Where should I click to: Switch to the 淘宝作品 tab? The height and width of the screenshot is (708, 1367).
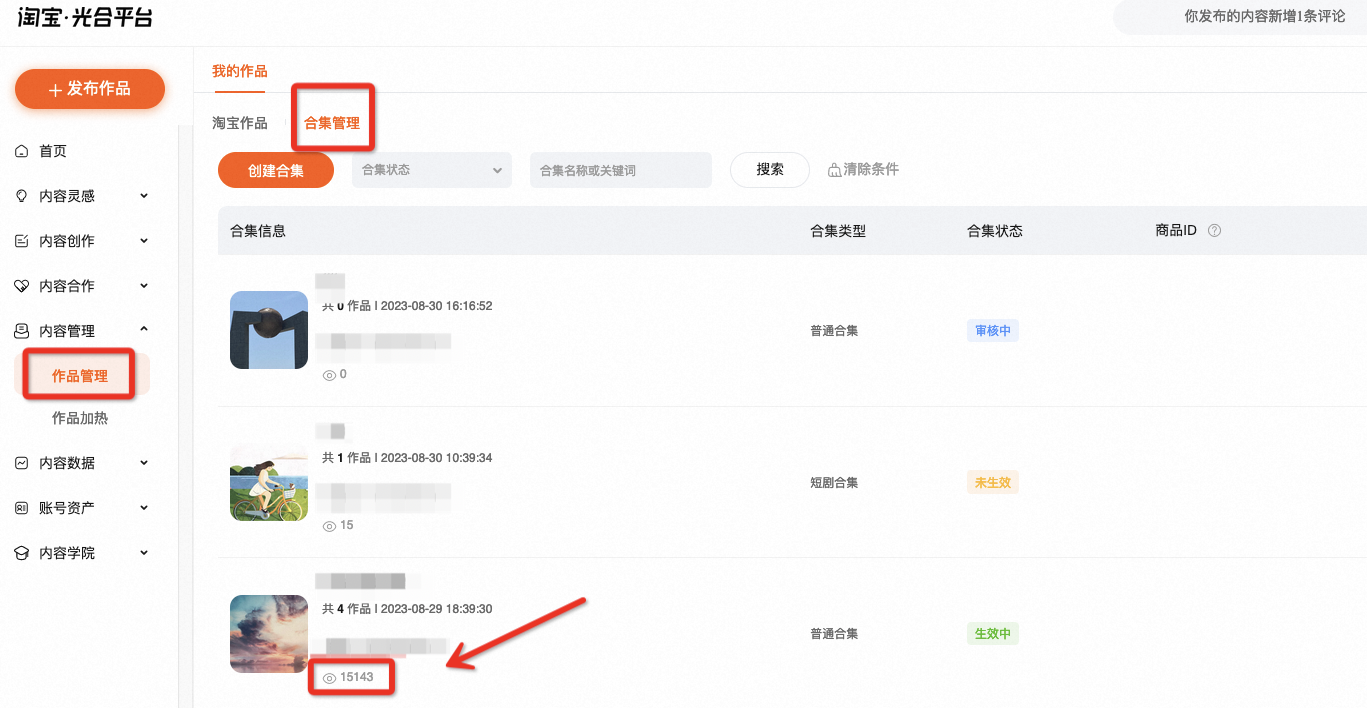point(240,123)
